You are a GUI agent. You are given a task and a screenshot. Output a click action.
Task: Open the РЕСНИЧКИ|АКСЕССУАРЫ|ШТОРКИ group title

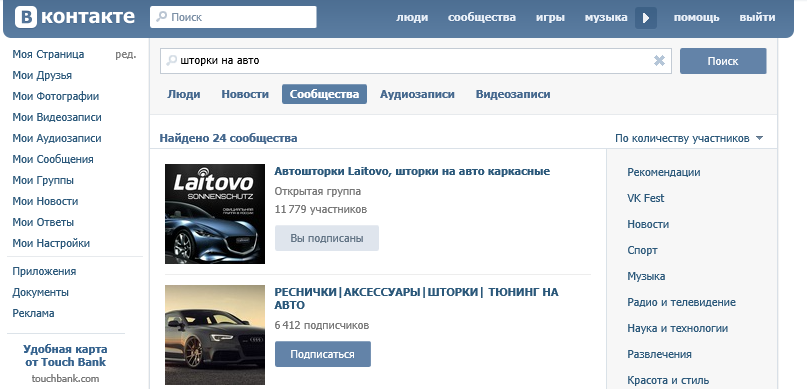pyautogui.click(x=416, y=299)
